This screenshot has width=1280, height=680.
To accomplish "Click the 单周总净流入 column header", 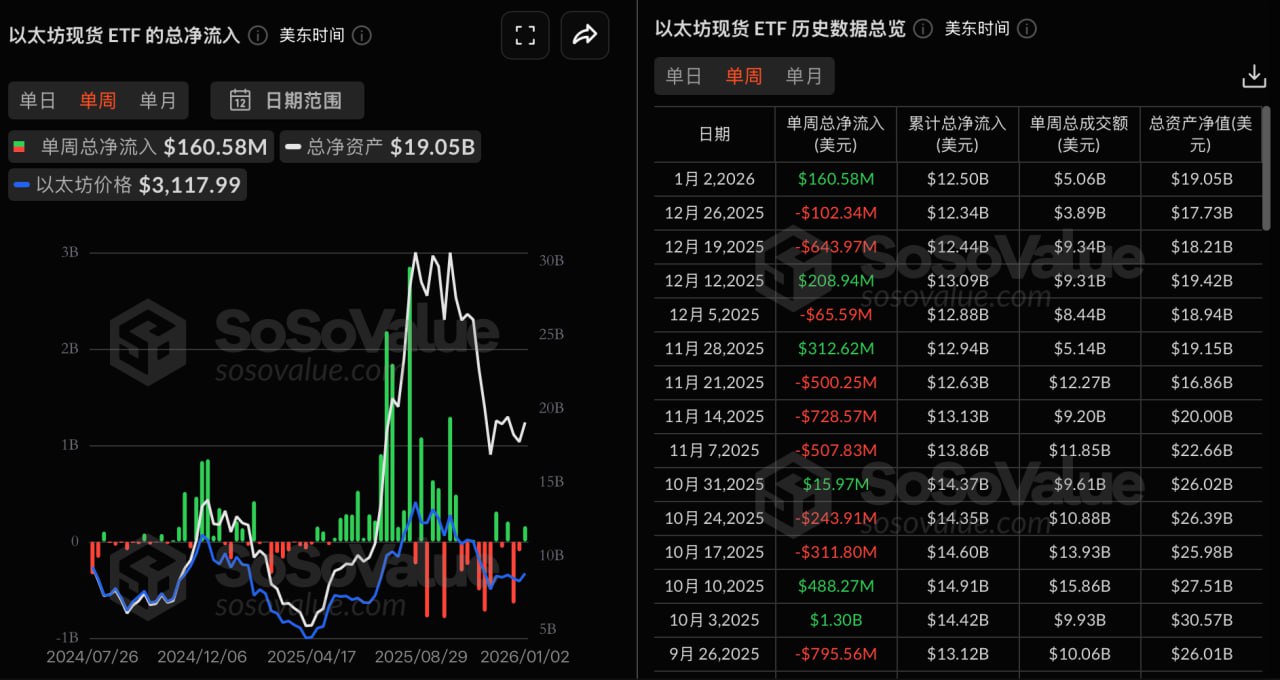I will coord(836,133).
